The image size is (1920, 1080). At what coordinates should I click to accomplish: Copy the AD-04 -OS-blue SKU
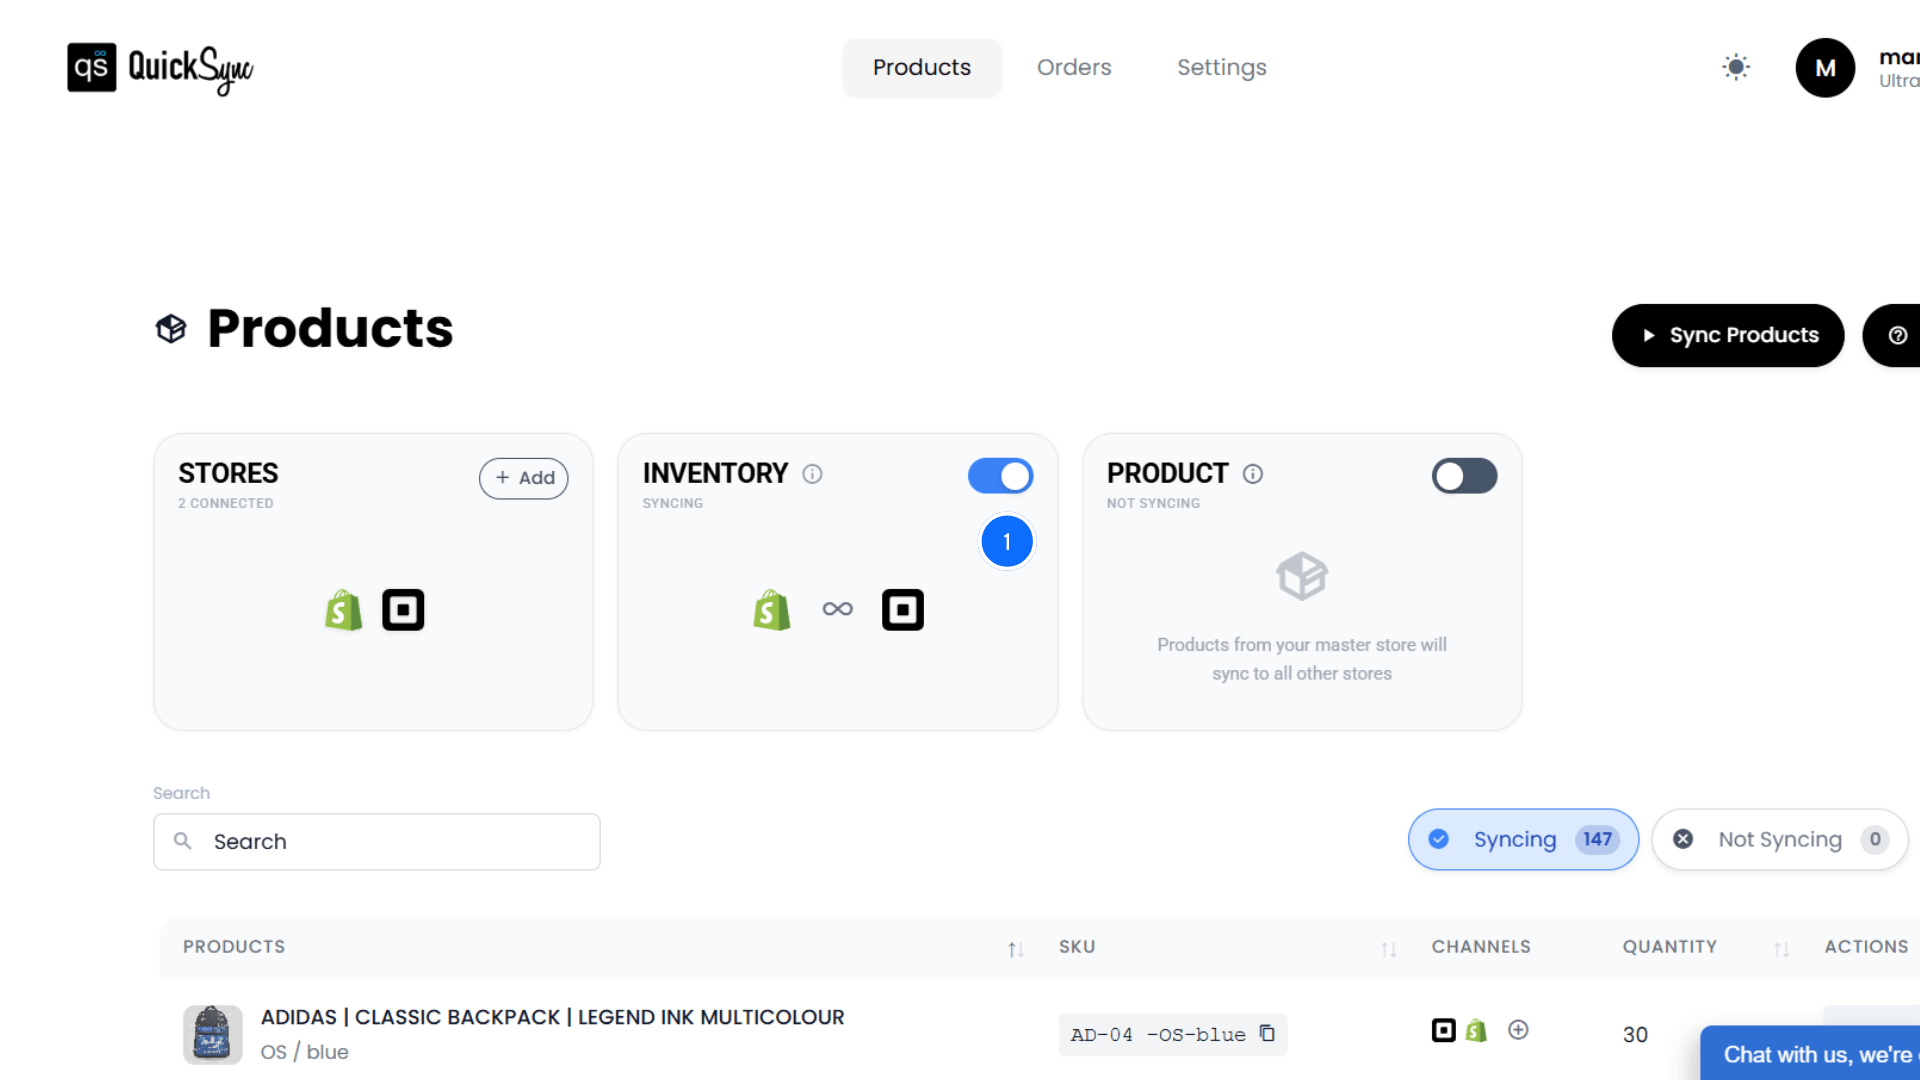(x=1267, y=1033)
